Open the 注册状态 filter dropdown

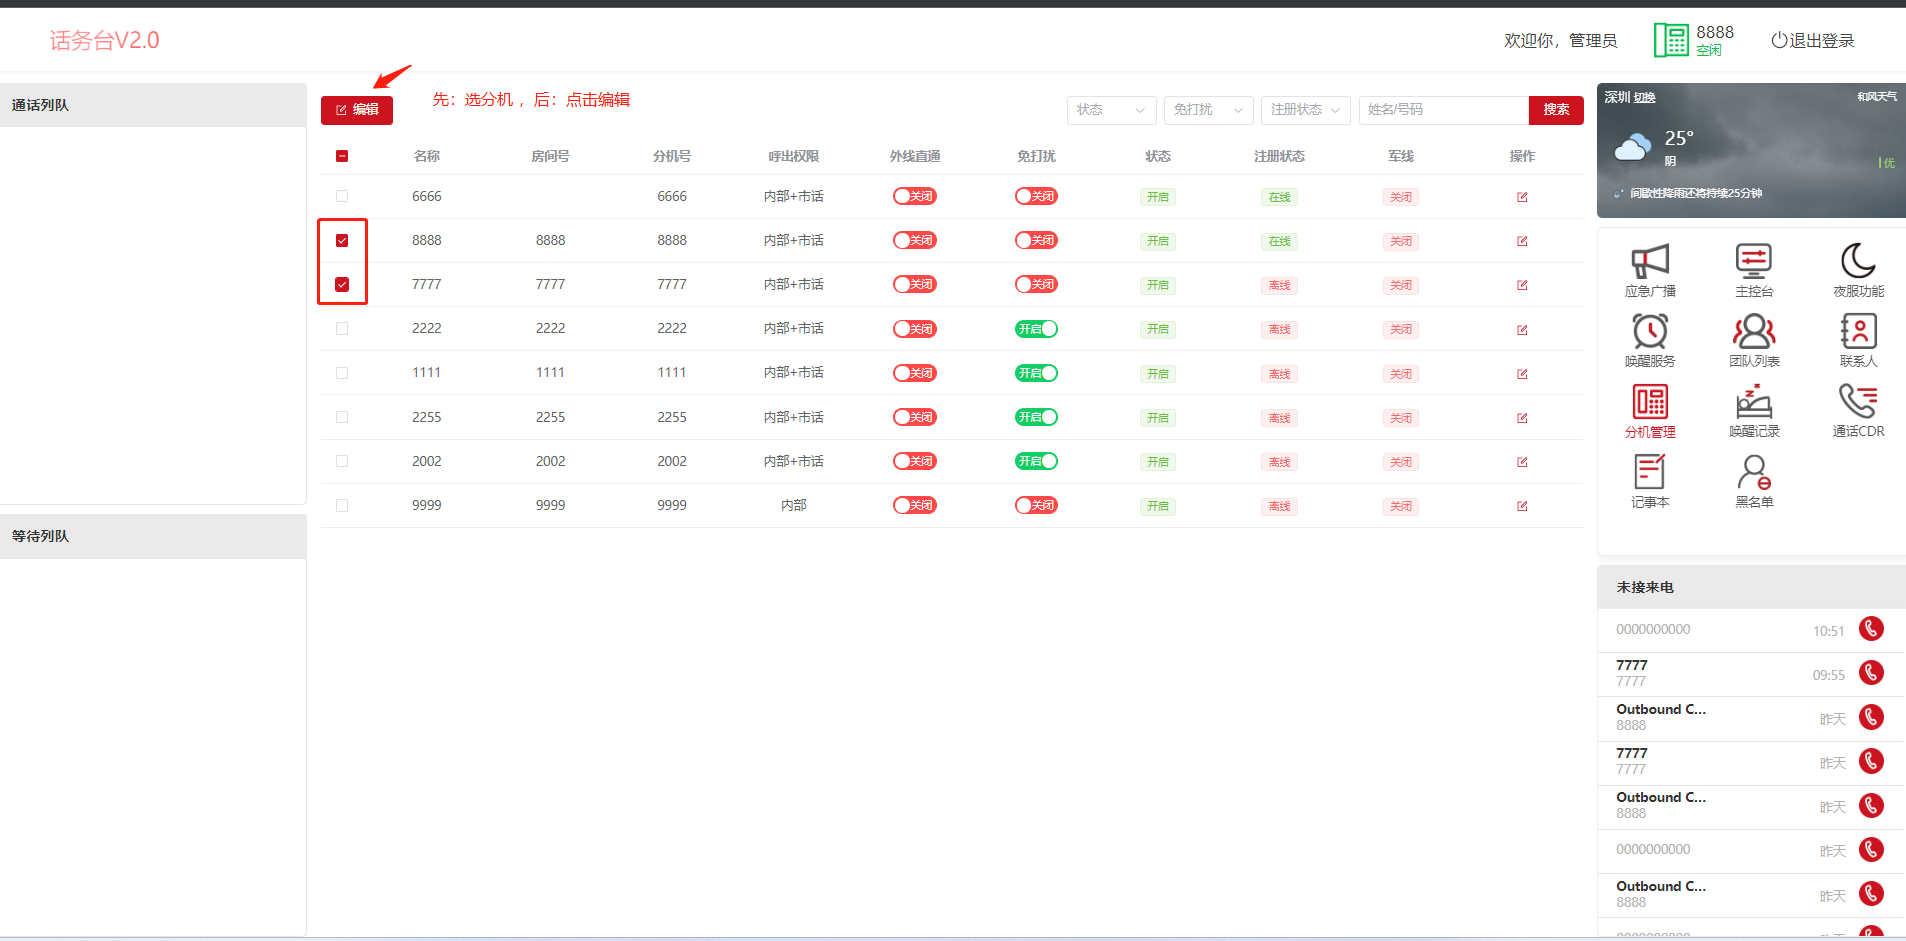(x=1305, y=110)
